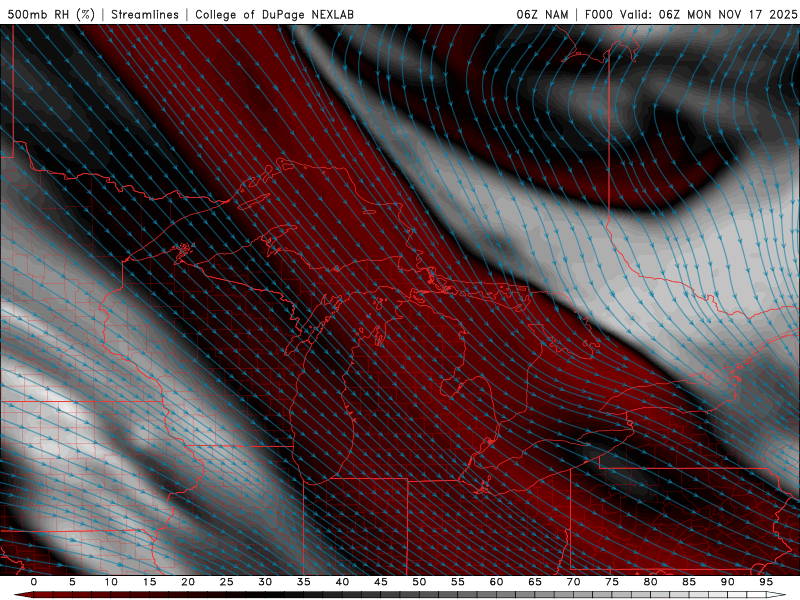Click the "85" legend value
The image size is (800, 600).
[x=689, y=582]
